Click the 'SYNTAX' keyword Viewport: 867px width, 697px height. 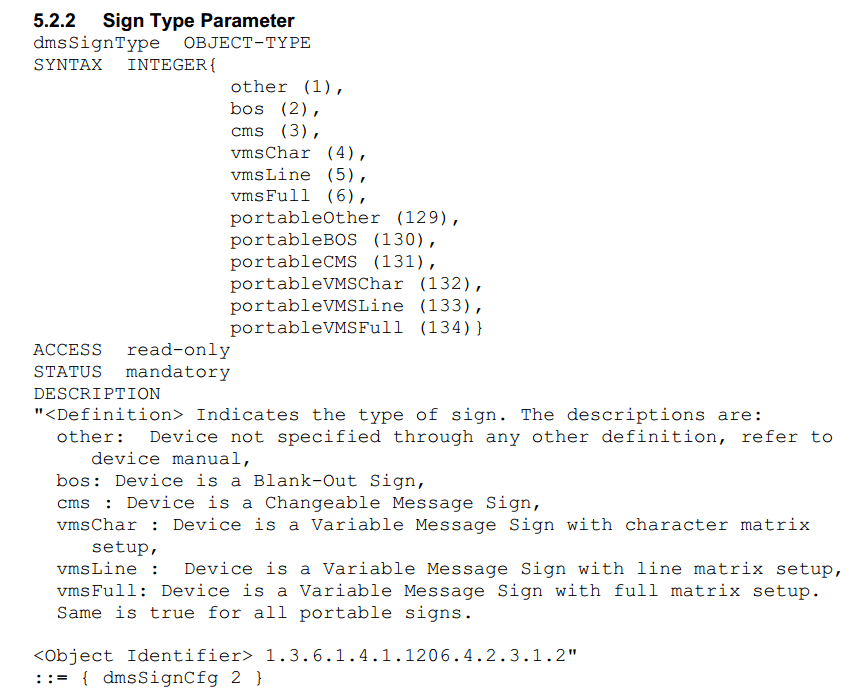coord(68,65)
